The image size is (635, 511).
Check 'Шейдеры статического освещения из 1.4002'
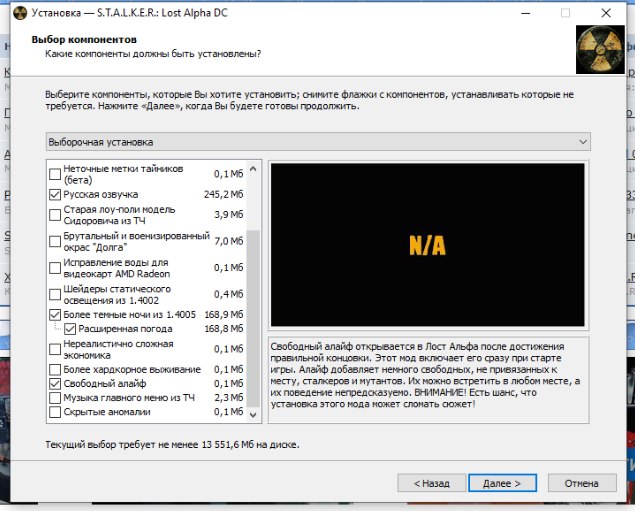pyautogui.click(x=55, y=294)
